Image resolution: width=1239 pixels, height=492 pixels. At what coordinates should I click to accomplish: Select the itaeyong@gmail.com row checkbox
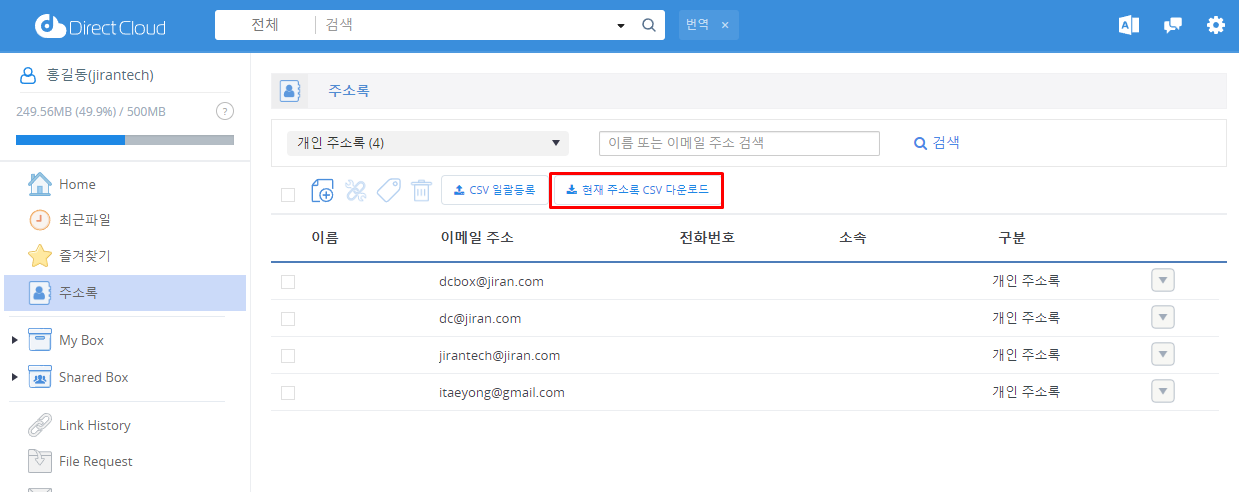[x=288, y=393]
